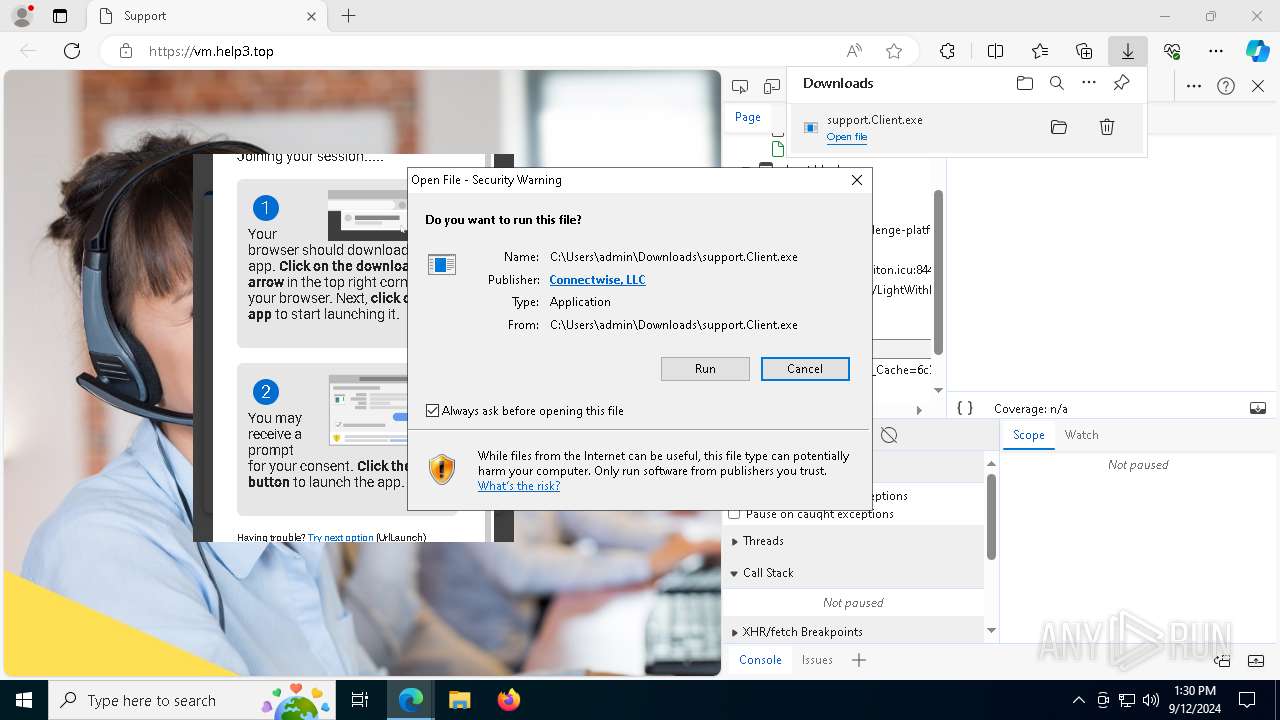Open Task View on the taskbar
This screenshot has height=720, width=1280.
click(x=360, y=700)
